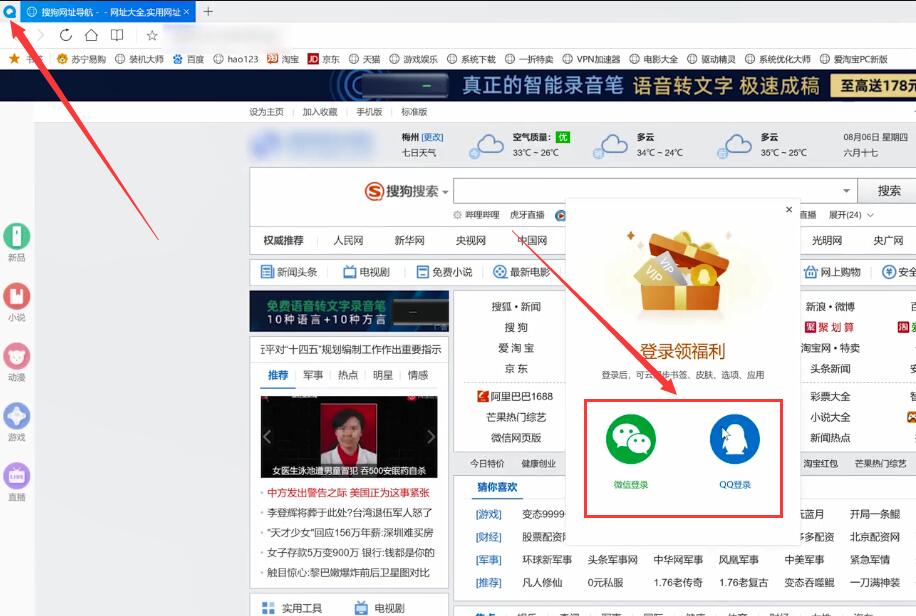Open a new browser tab with the + button
Screen dimensions: 916x616
click(207, 13)
